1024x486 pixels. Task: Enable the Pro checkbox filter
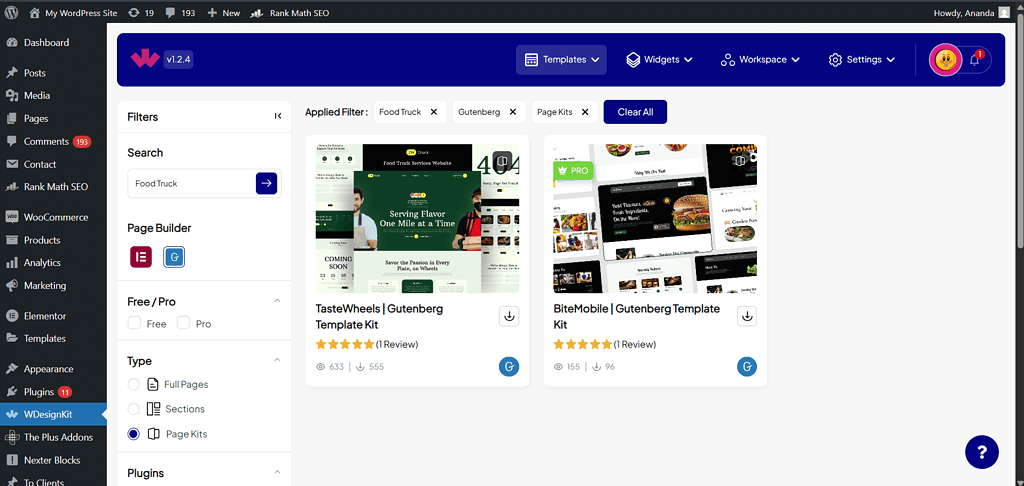[184, 324]
